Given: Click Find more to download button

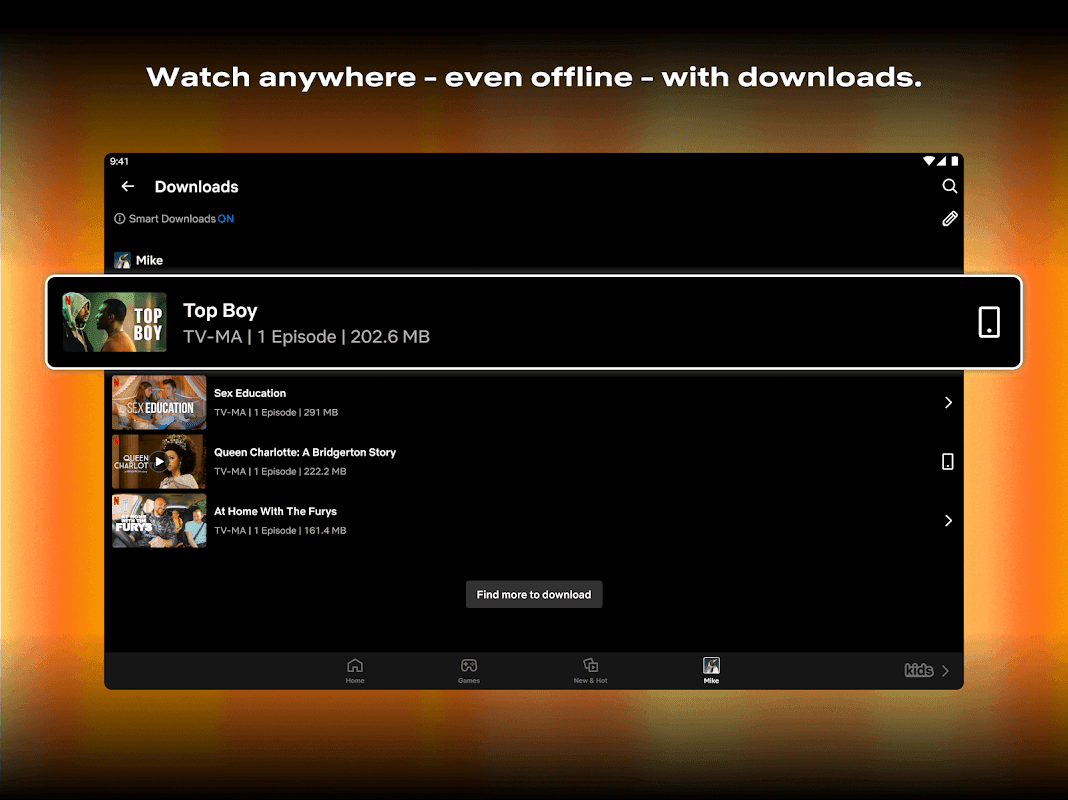Looking at the screenshot, I should click(534, 594).
